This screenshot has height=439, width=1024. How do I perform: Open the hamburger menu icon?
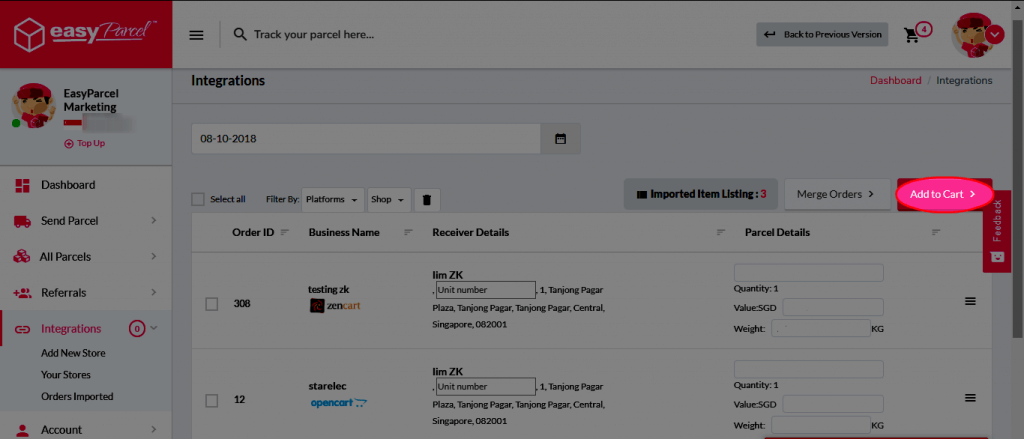point(197,35)
